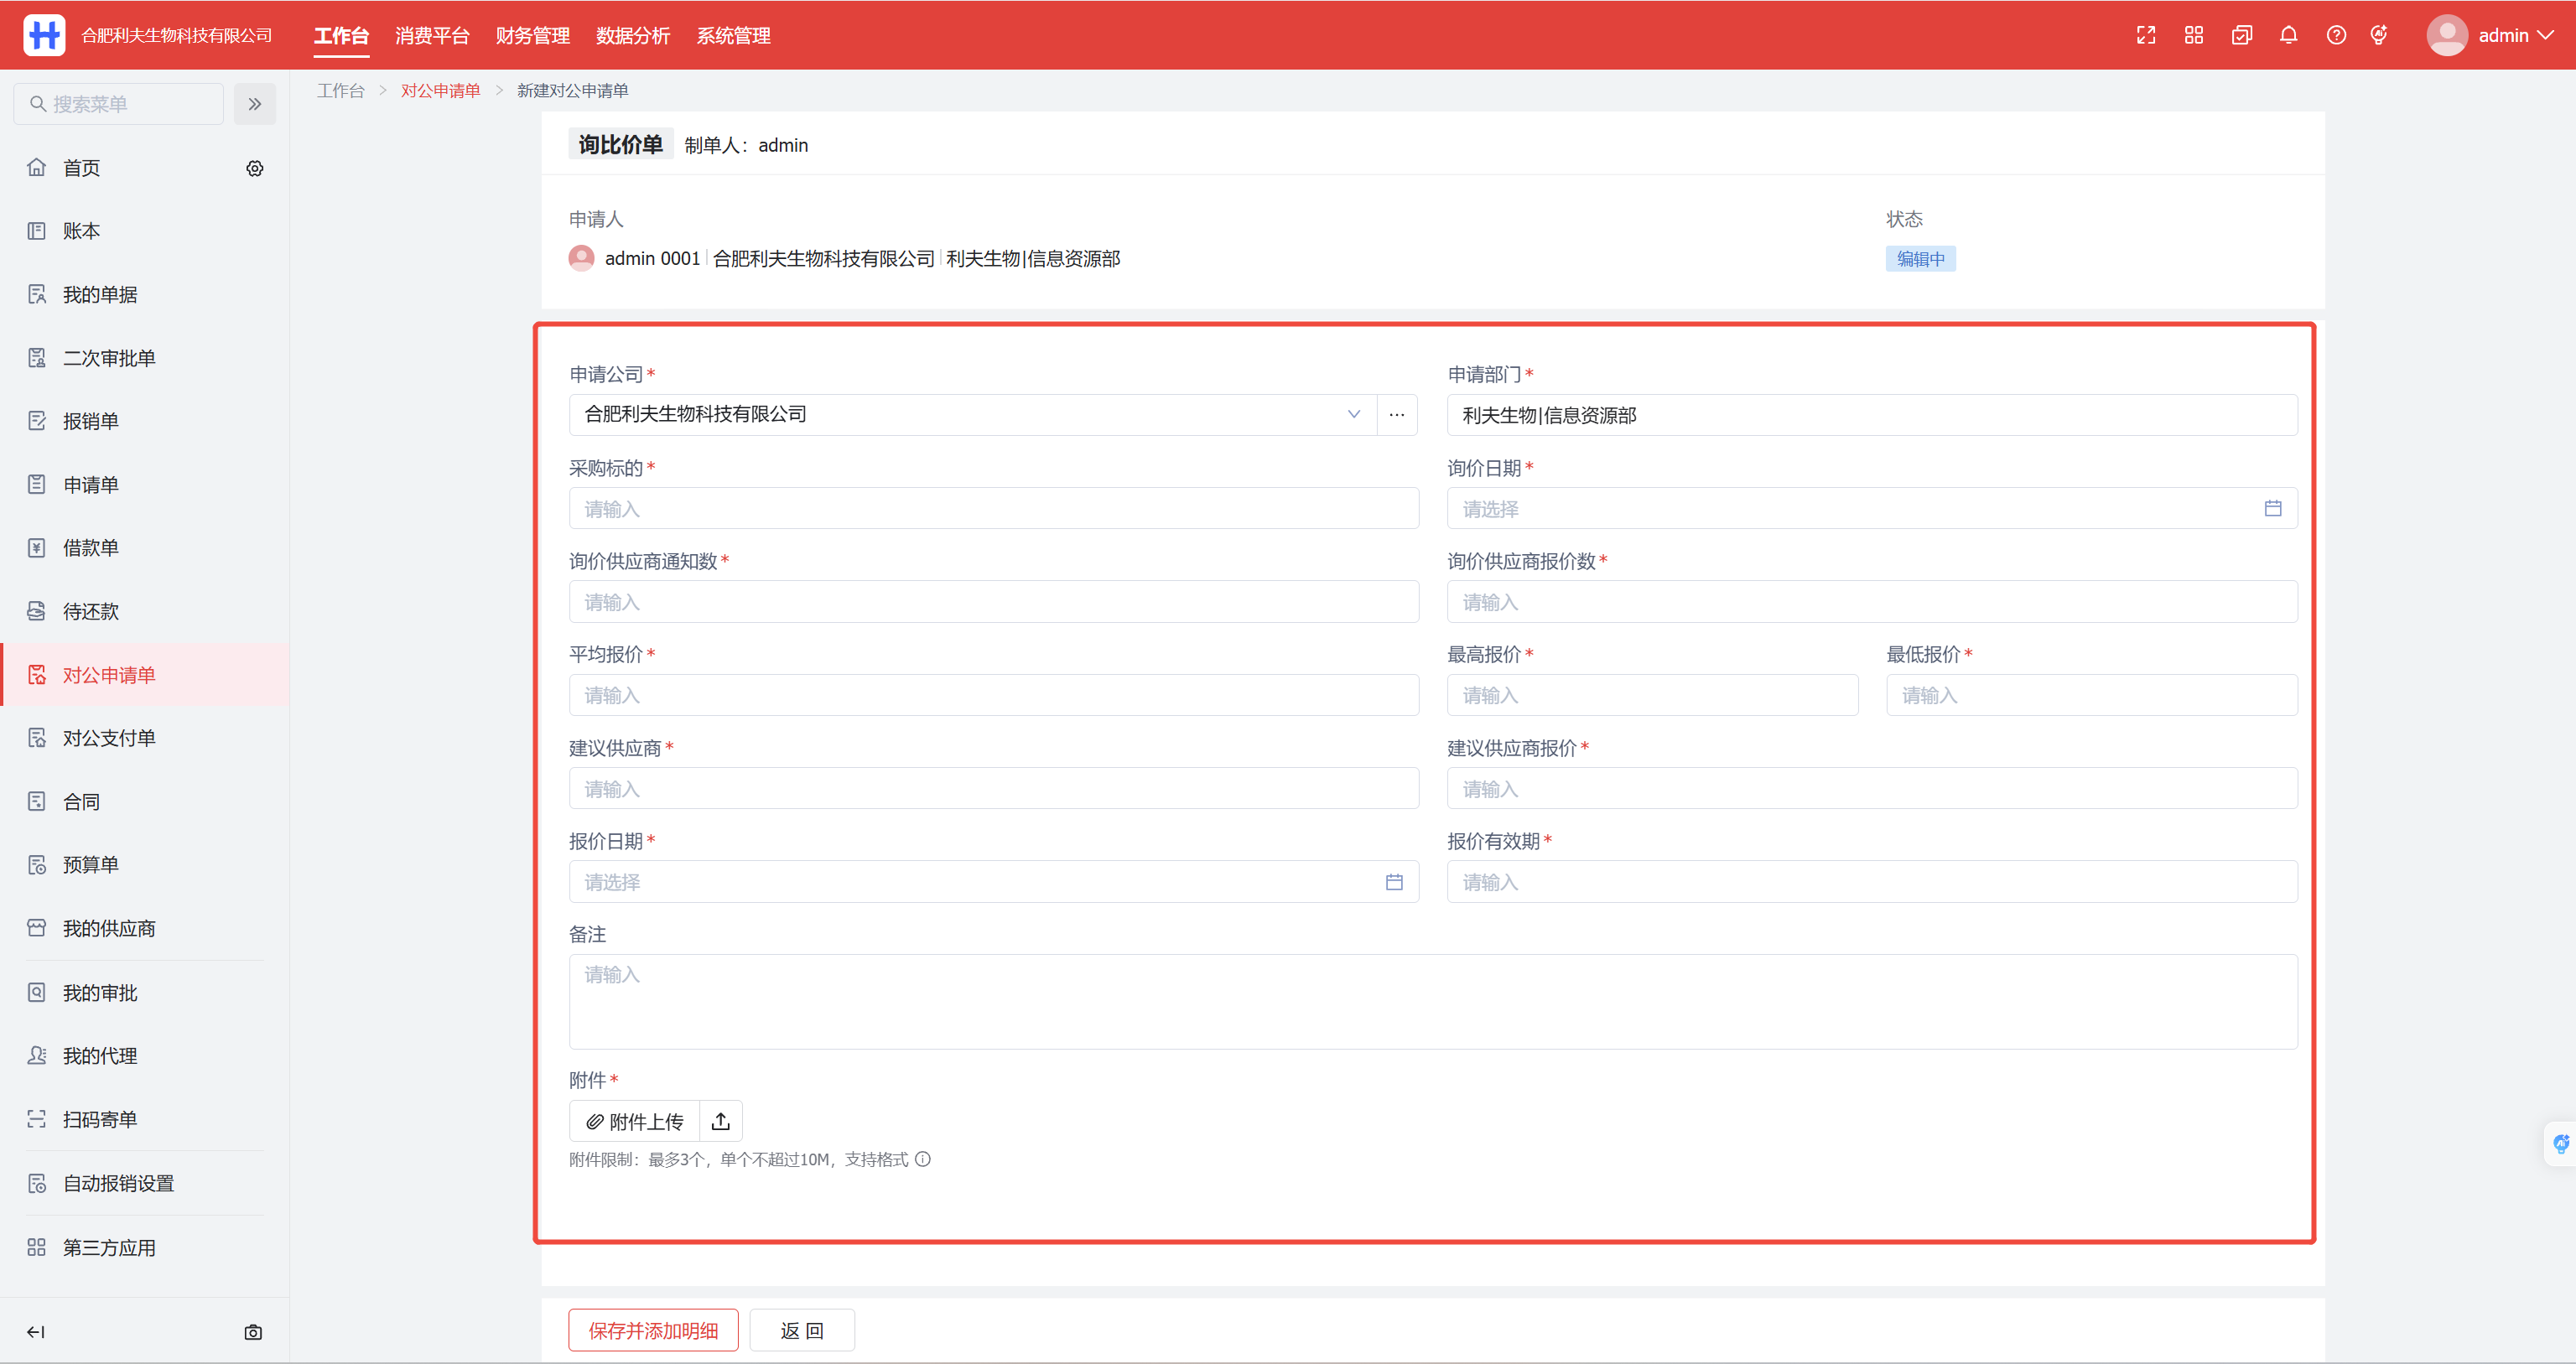Click the attachment upload arrow icon
2576x1364 pixels.
(x=720, y=1121)
